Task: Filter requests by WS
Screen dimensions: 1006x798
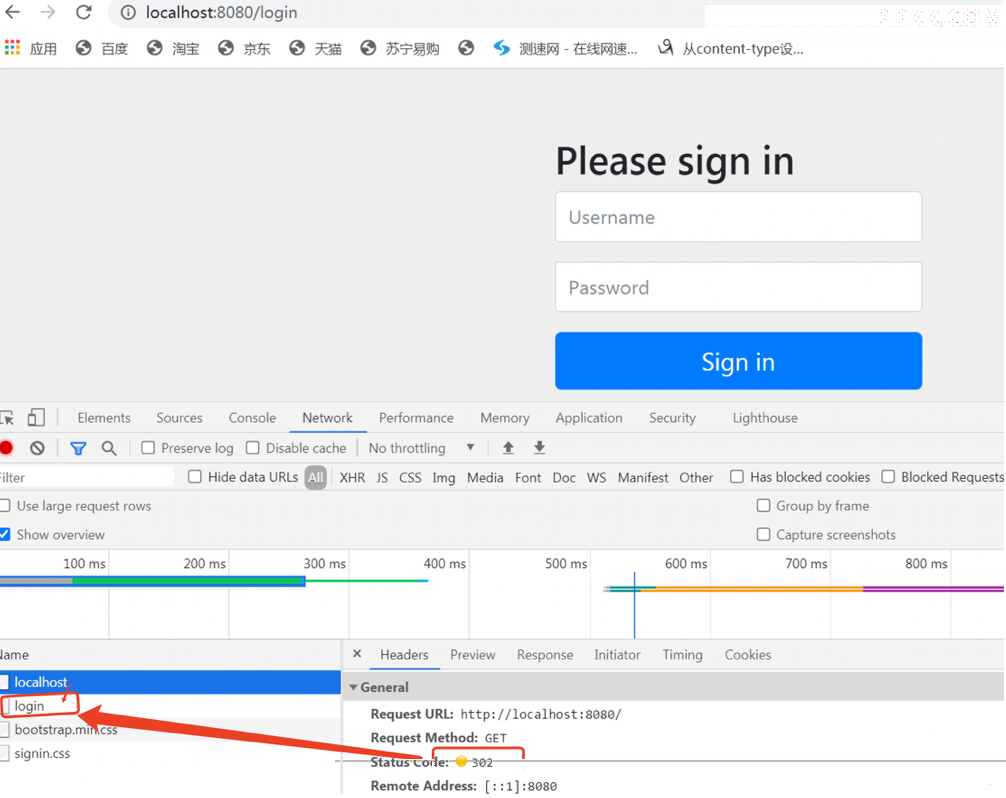Action: 596,477
